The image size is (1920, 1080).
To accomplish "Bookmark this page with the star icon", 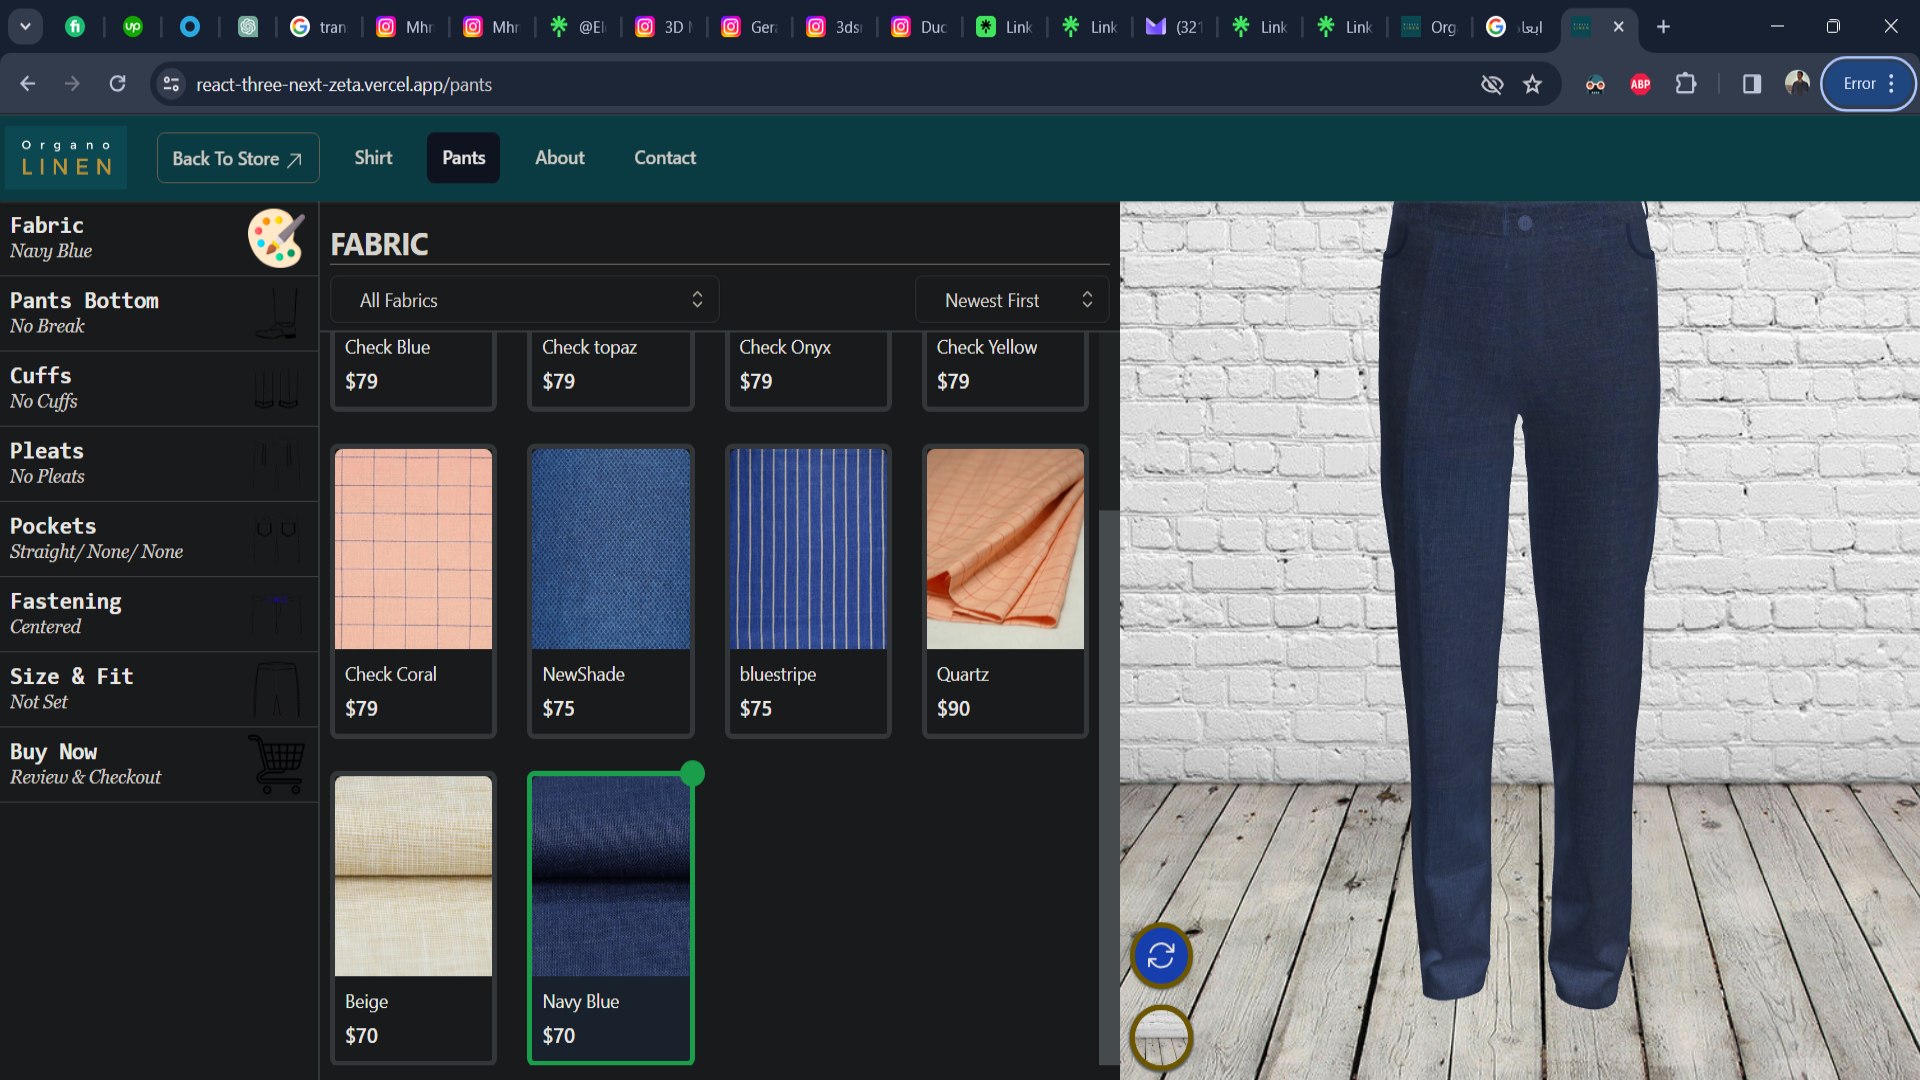I will coord(1532,84).
